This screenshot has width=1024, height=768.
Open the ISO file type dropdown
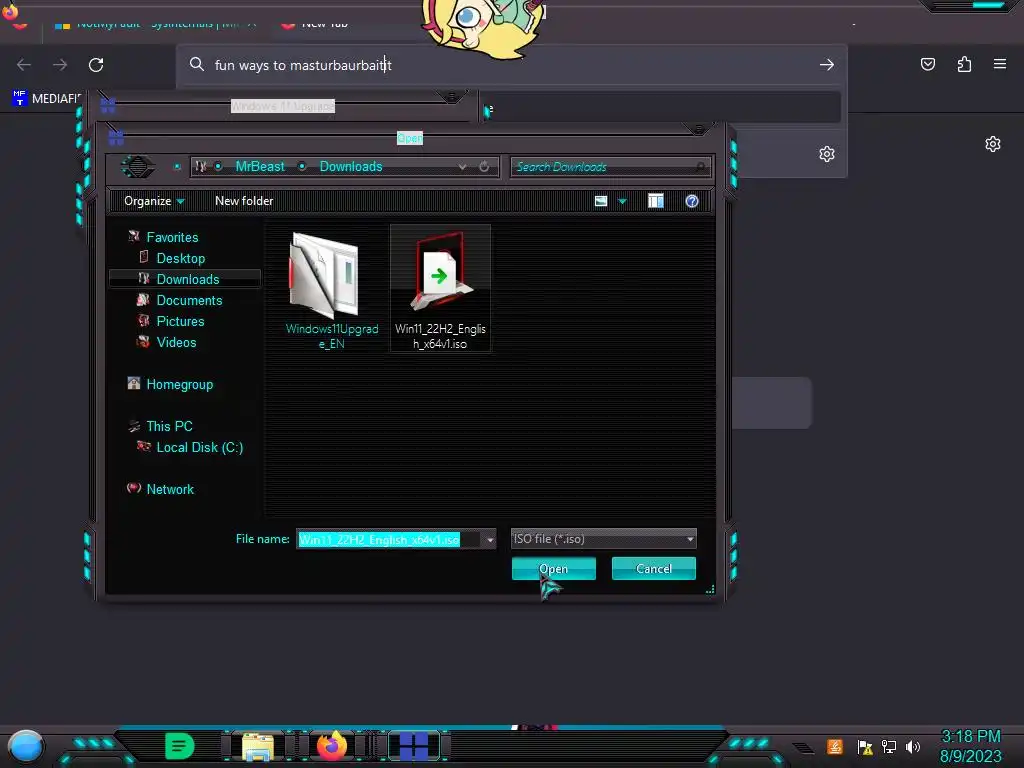603,539
